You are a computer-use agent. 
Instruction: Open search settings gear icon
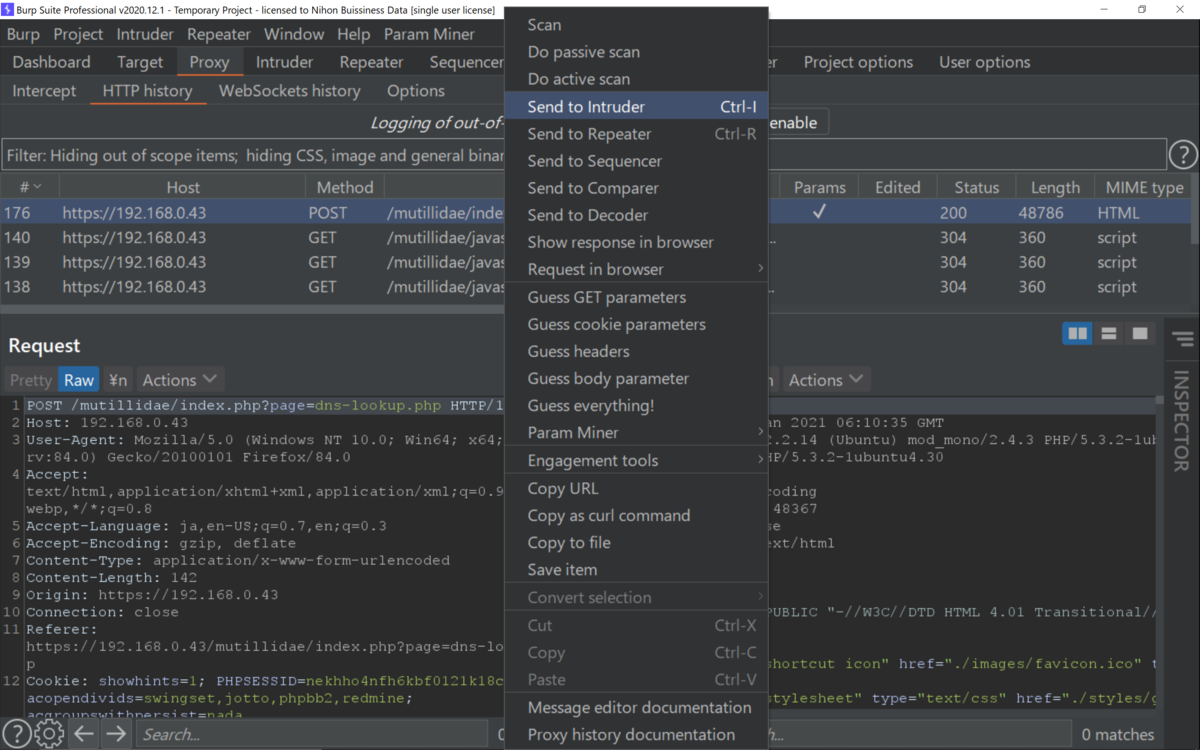click(x=49, y=734)
